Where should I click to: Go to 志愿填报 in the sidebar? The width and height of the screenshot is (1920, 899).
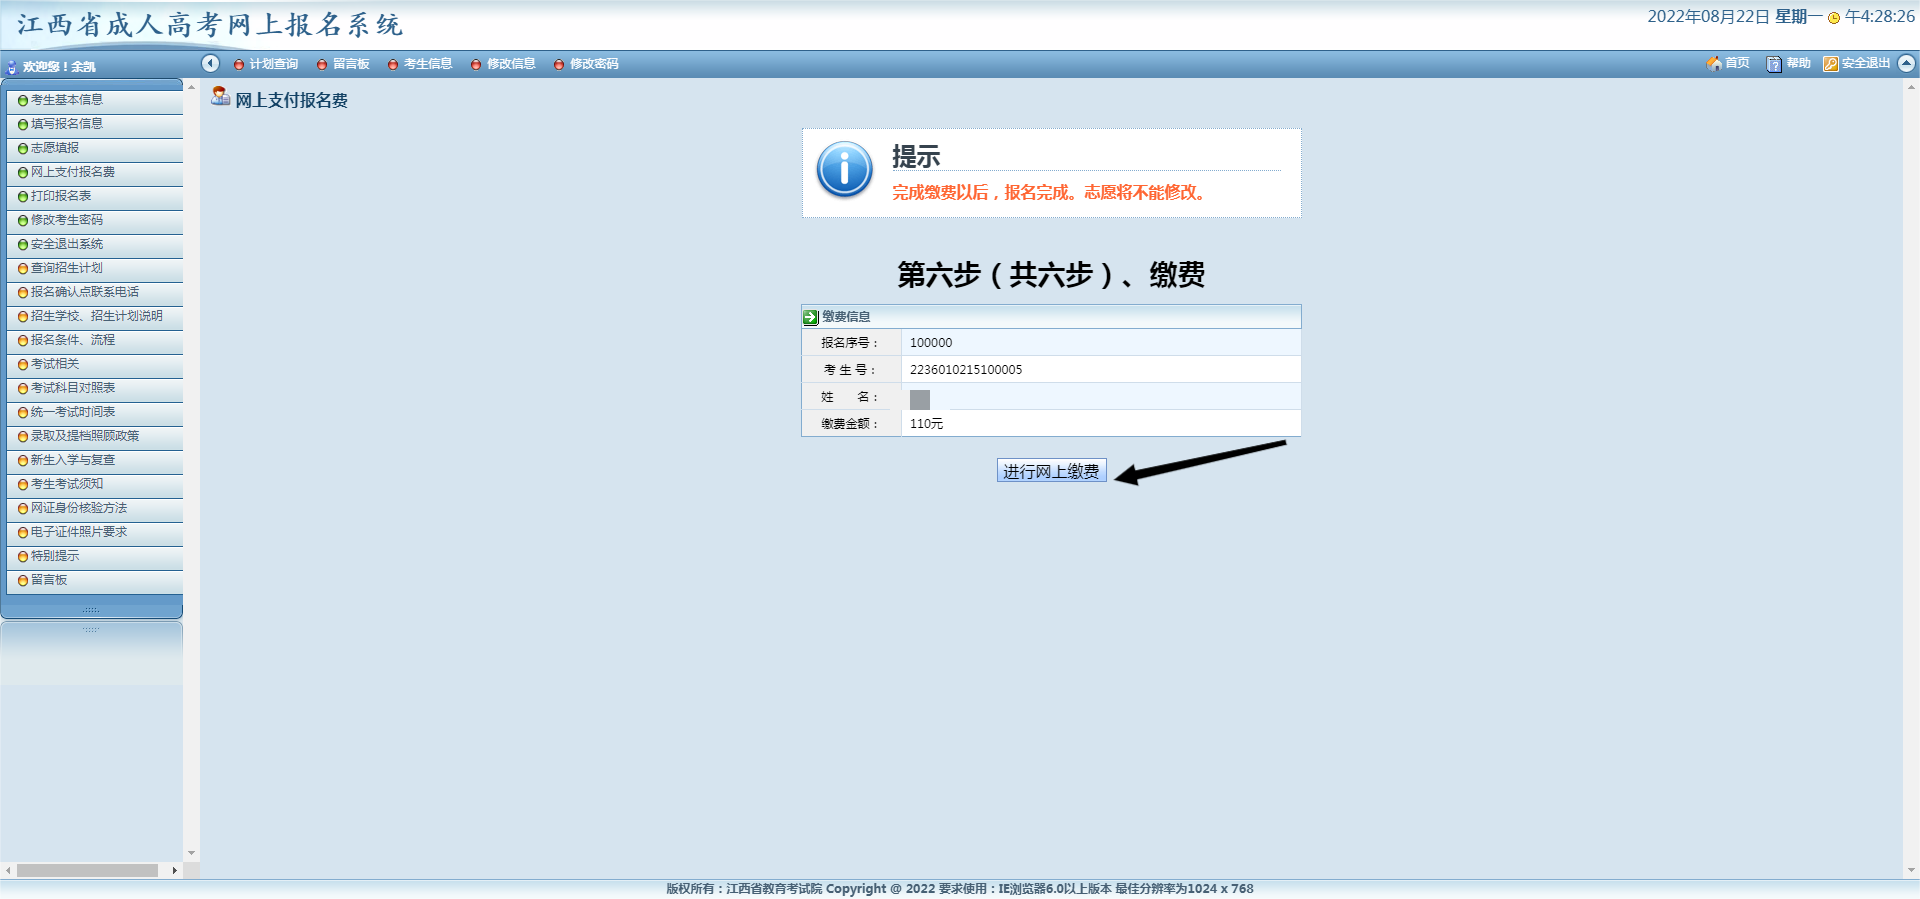point(55,148)
